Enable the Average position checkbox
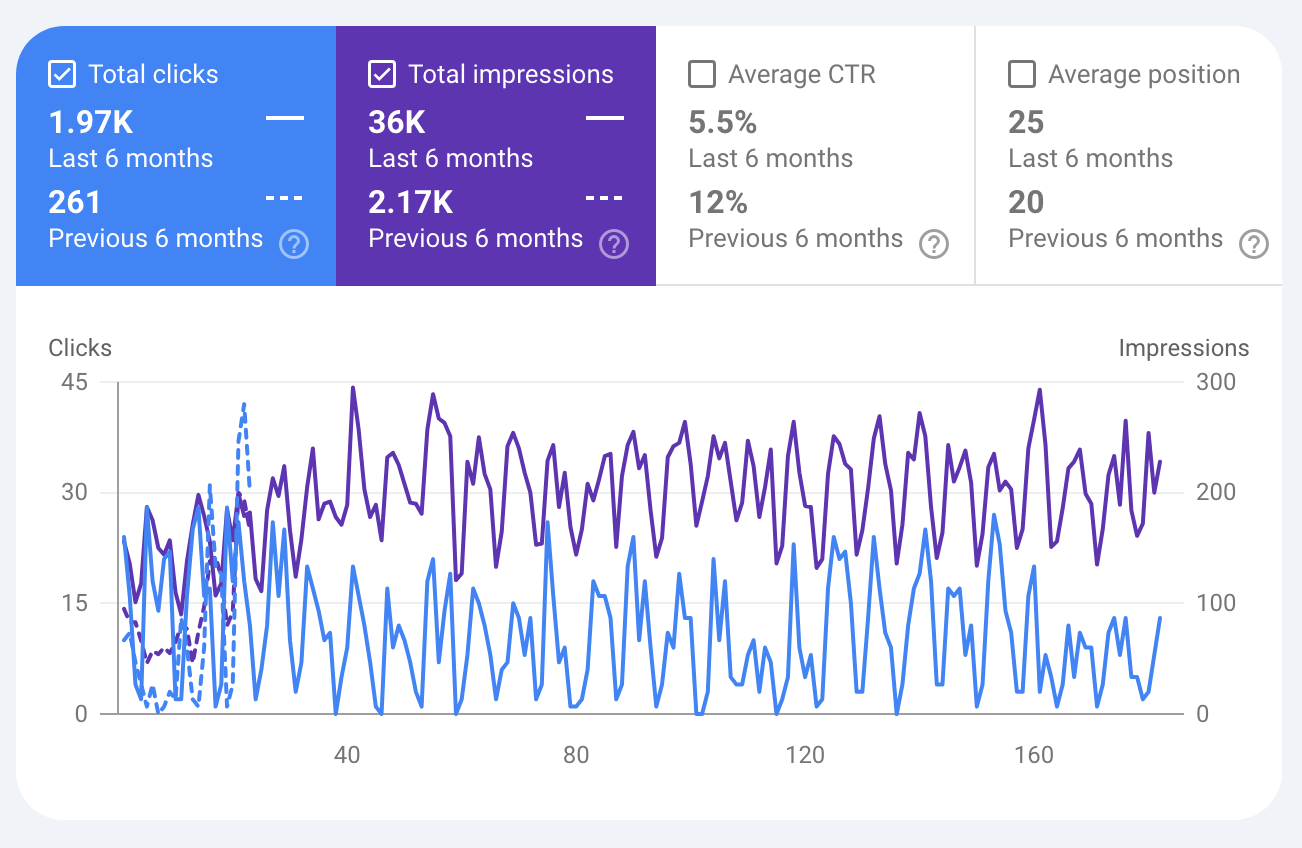1302x848 pixels. coord(1021,74)
